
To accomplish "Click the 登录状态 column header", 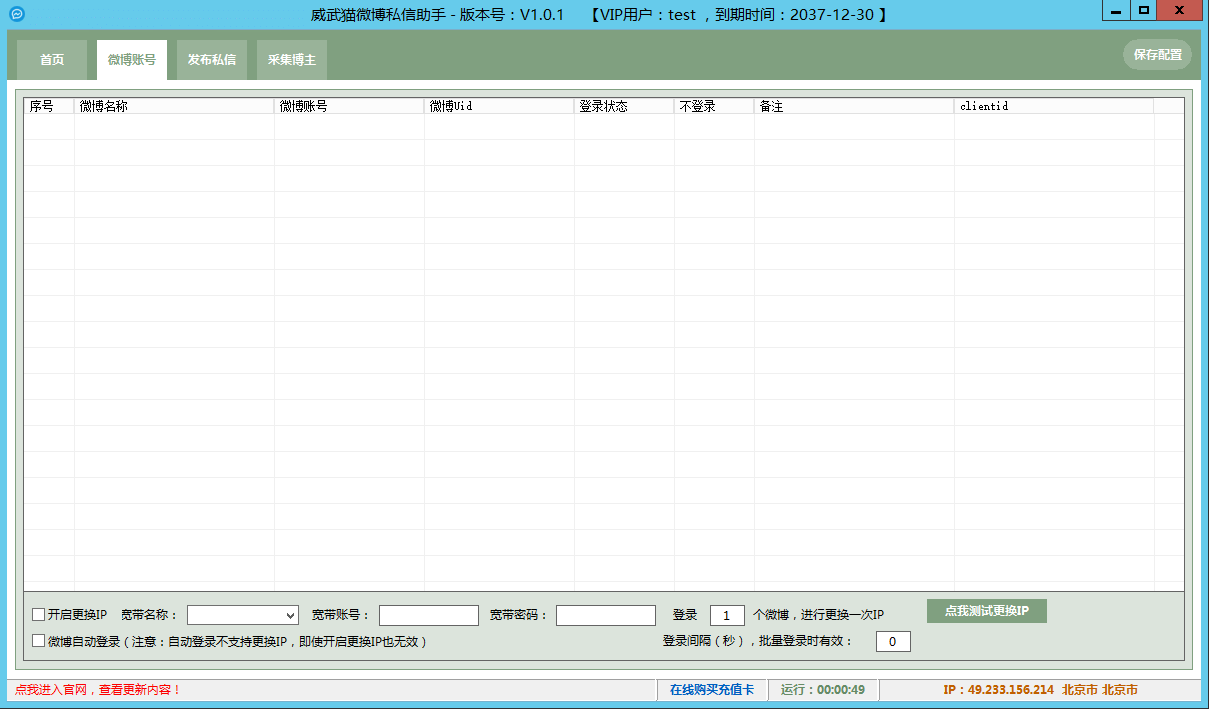I will click(624, 106).
